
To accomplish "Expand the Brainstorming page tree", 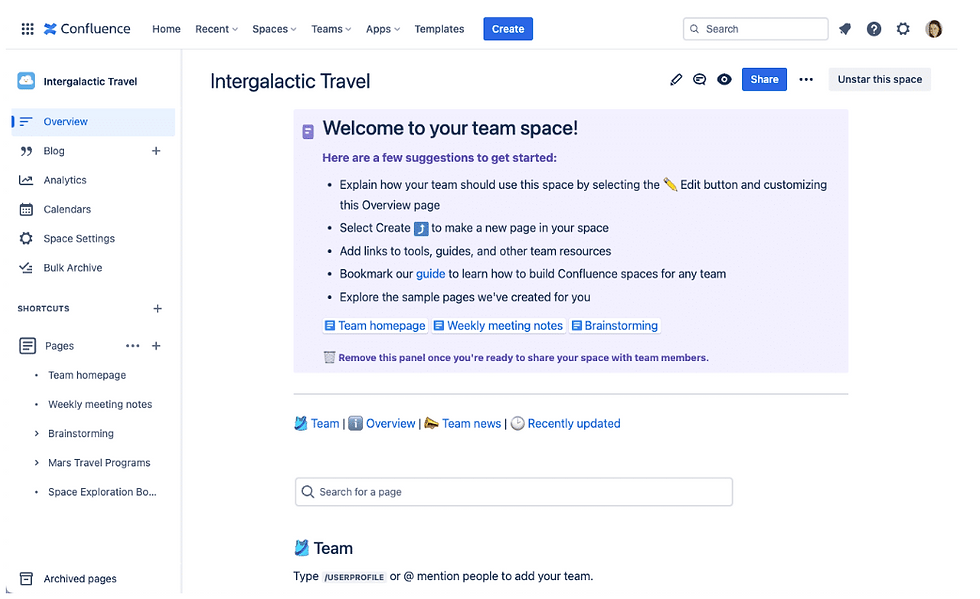I will [36, 433].
